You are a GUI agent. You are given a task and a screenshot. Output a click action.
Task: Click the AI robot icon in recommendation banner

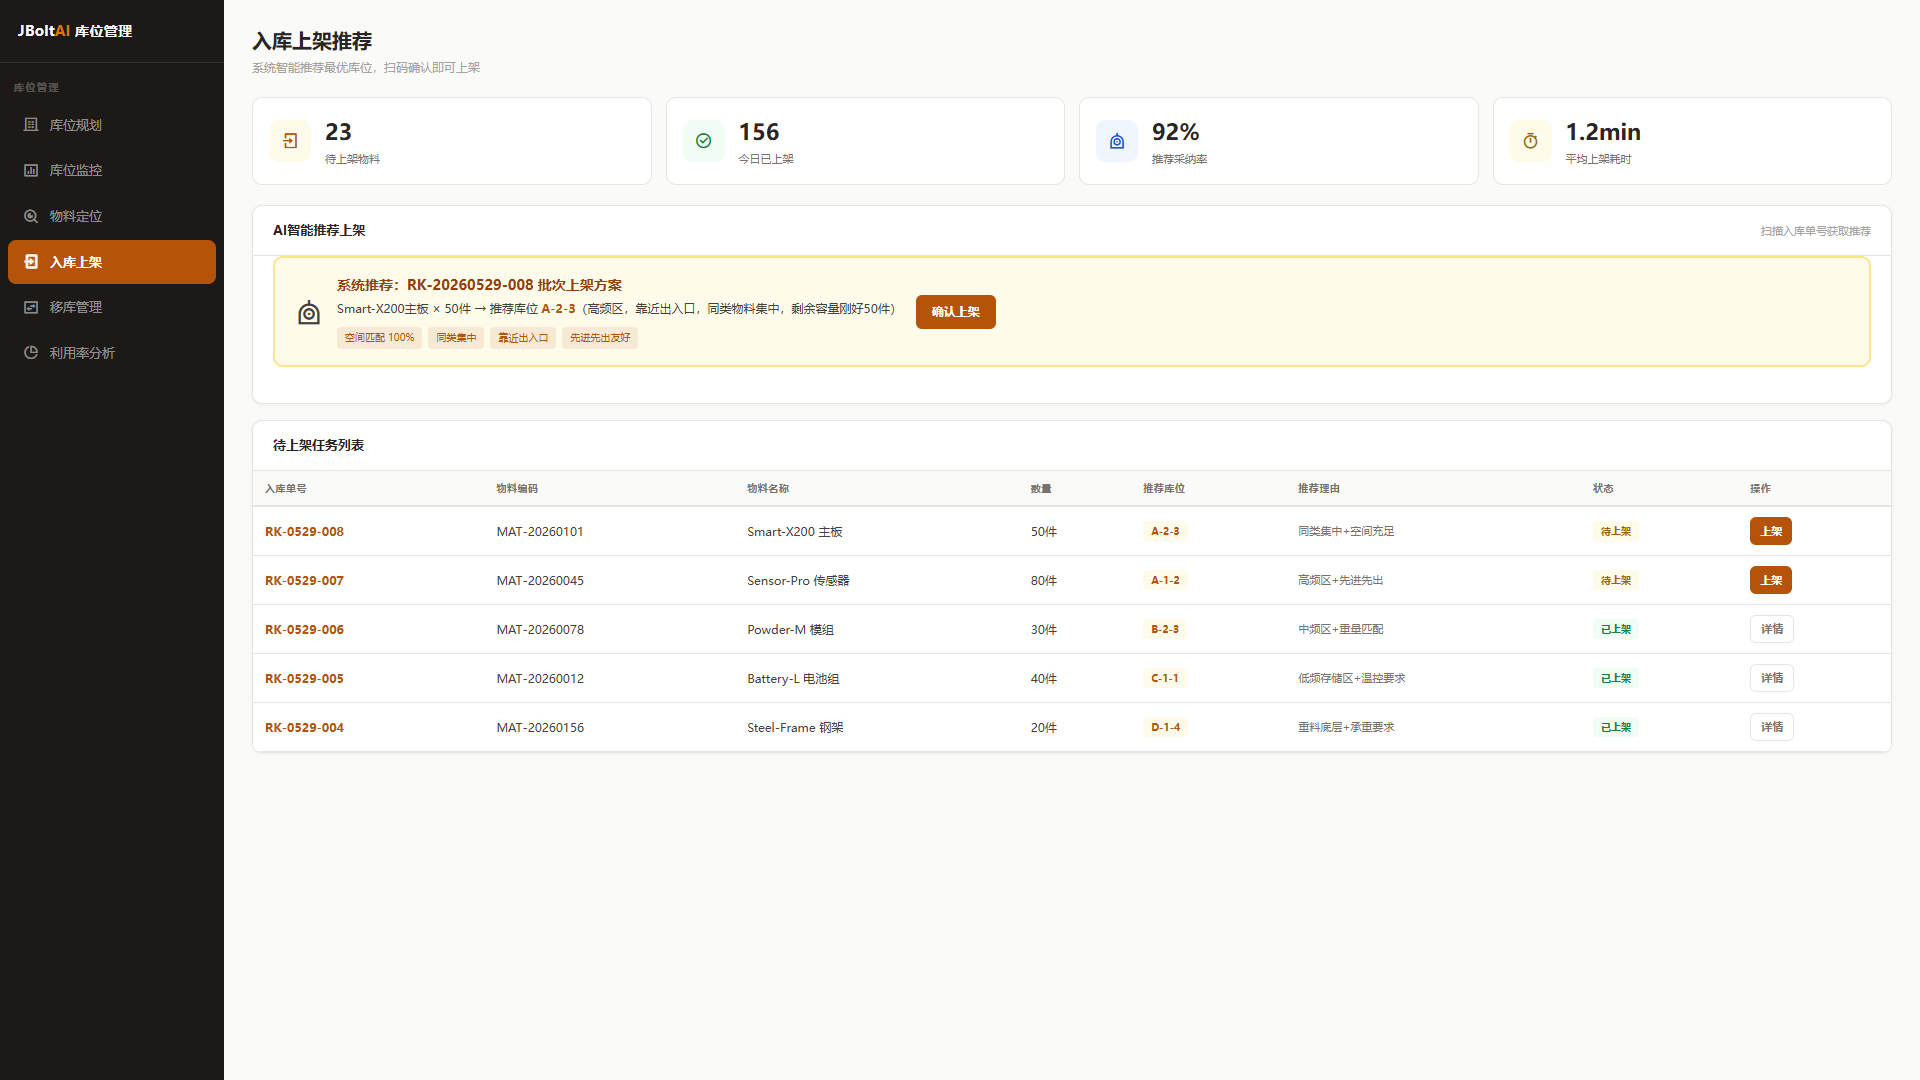pyautogui.click(x=309, y=312)
